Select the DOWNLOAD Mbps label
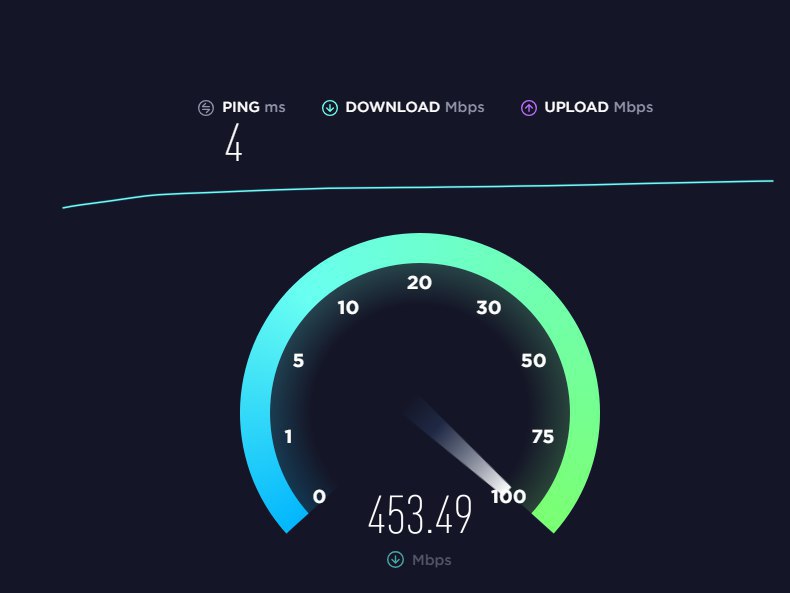 click(415, 107)
